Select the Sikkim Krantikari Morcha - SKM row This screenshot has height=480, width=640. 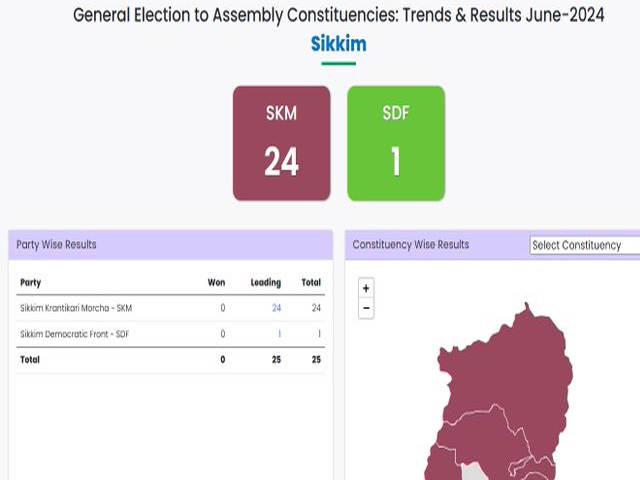click(171, 308)
